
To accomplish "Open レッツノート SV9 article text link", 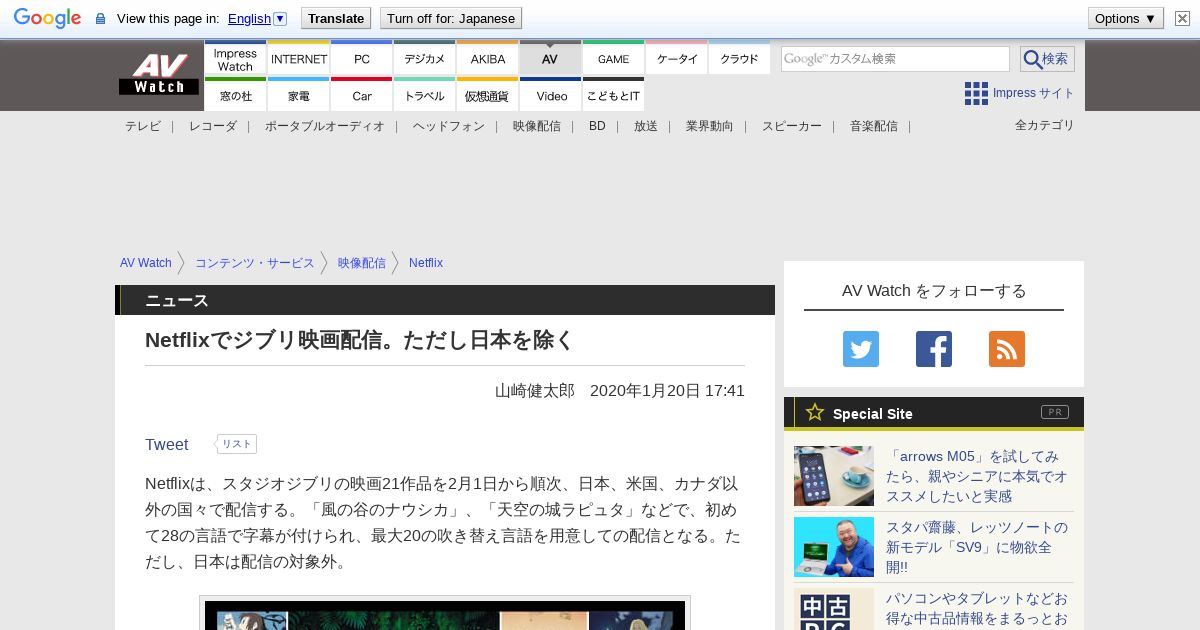I will (x=978, y=547).
